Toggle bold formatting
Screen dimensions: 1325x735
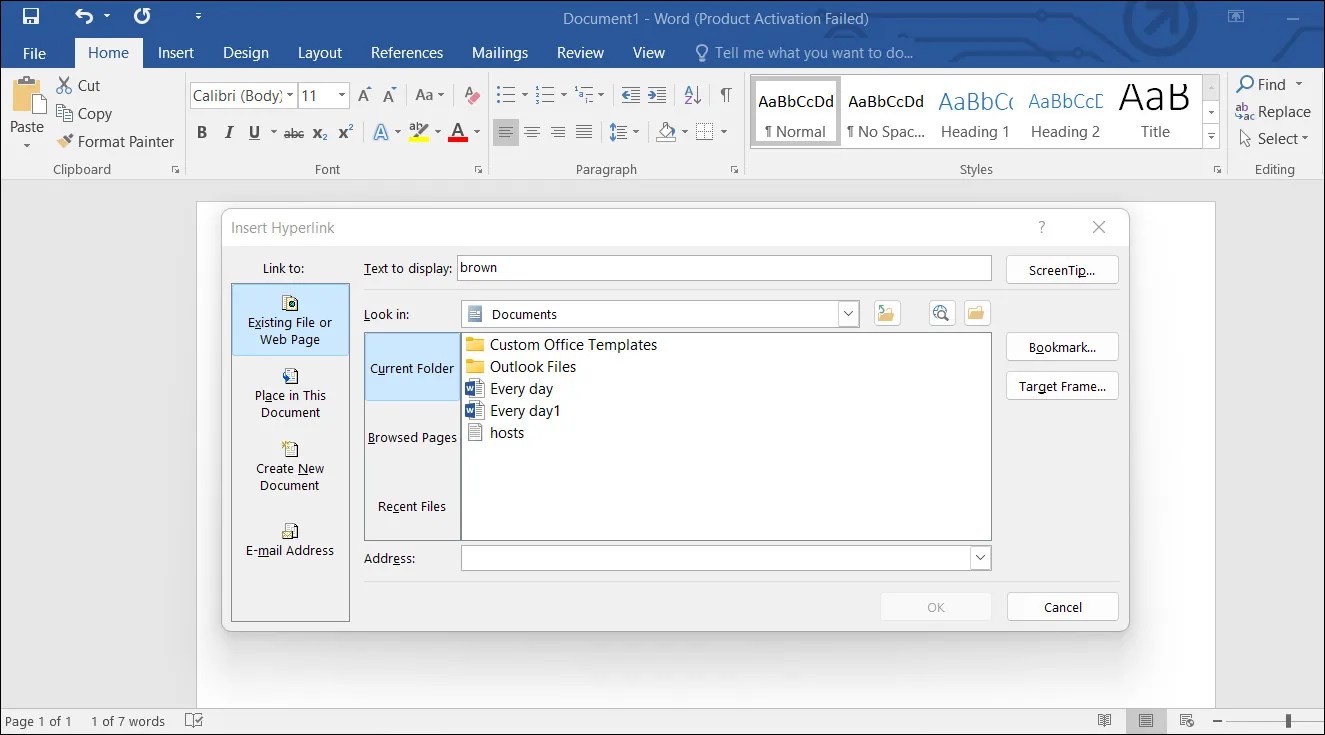coord(201,132)
